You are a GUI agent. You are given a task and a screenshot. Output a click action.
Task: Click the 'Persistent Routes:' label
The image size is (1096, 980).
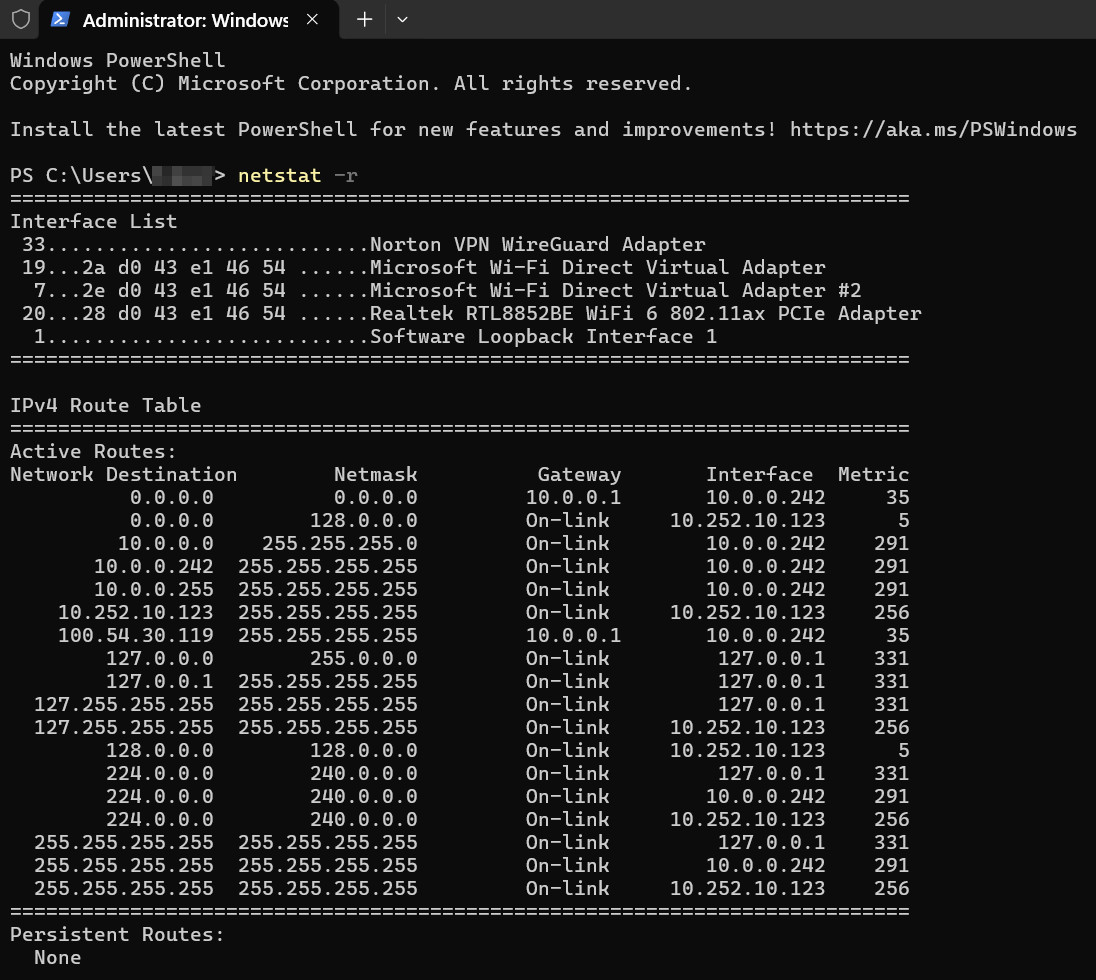117,935
